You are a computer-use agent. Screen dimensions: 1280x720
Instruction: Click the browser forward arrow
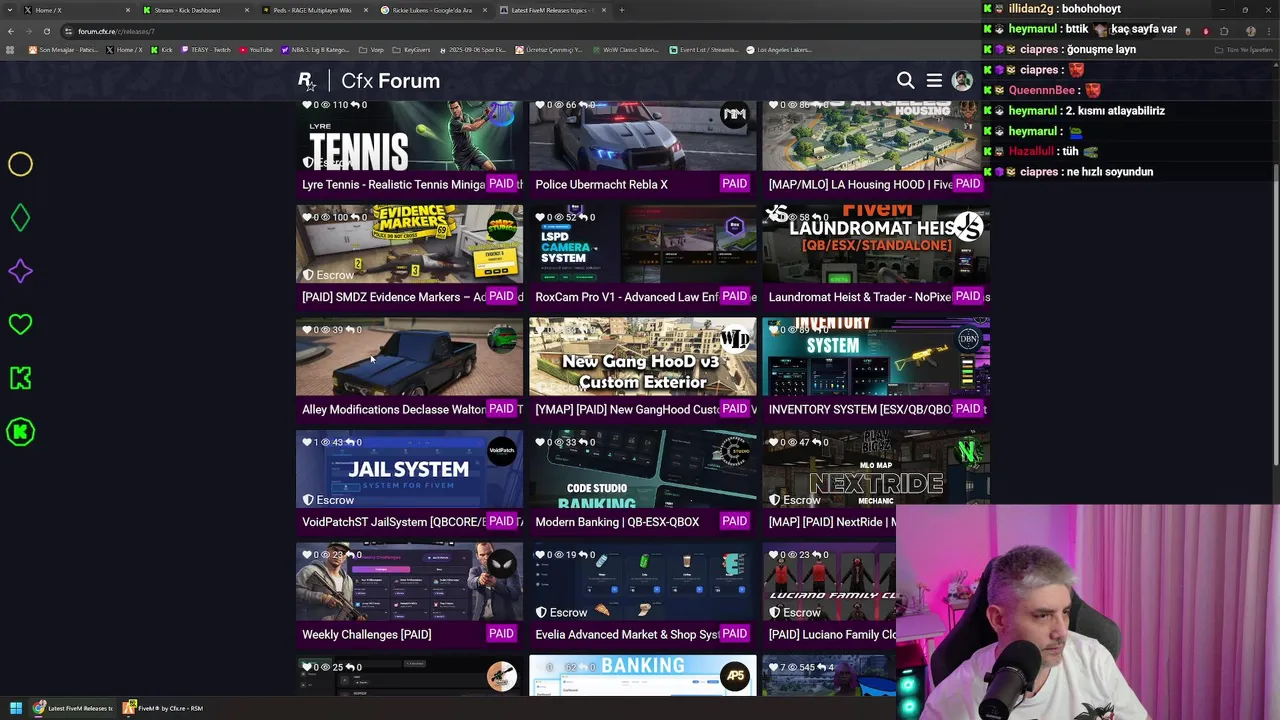28,31
